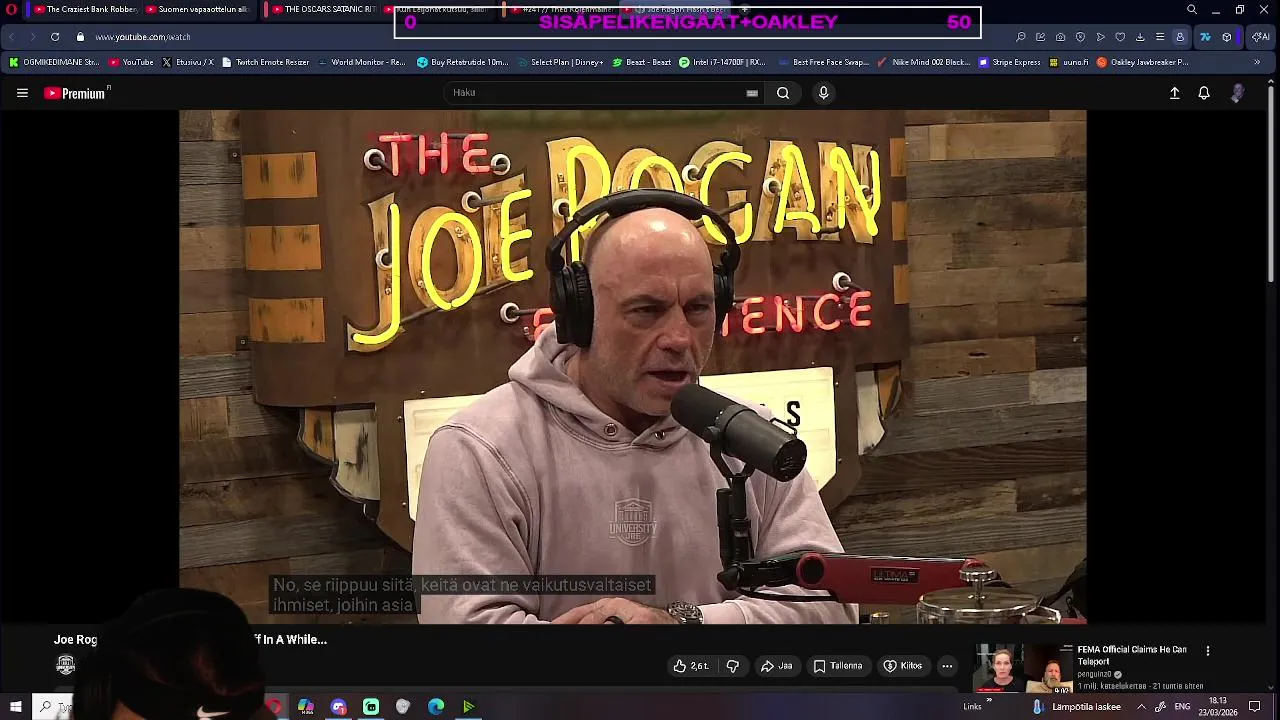Send thanks with the Kiitos button
Screen dimensions: 1280x720
pos(903,666)
